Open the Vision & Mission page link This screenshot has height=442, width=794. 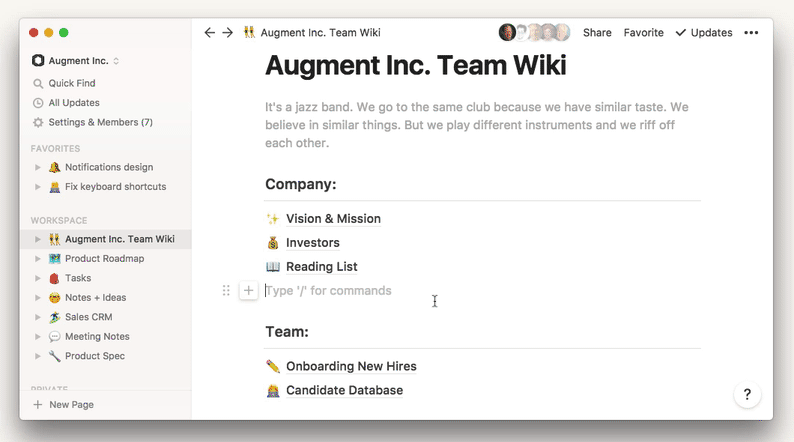(333, 219)
